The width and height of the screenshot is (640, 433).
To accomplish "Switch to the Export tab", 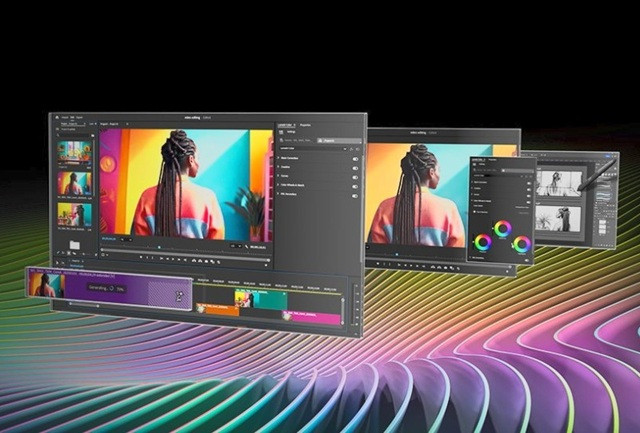I will click(80, 118).
